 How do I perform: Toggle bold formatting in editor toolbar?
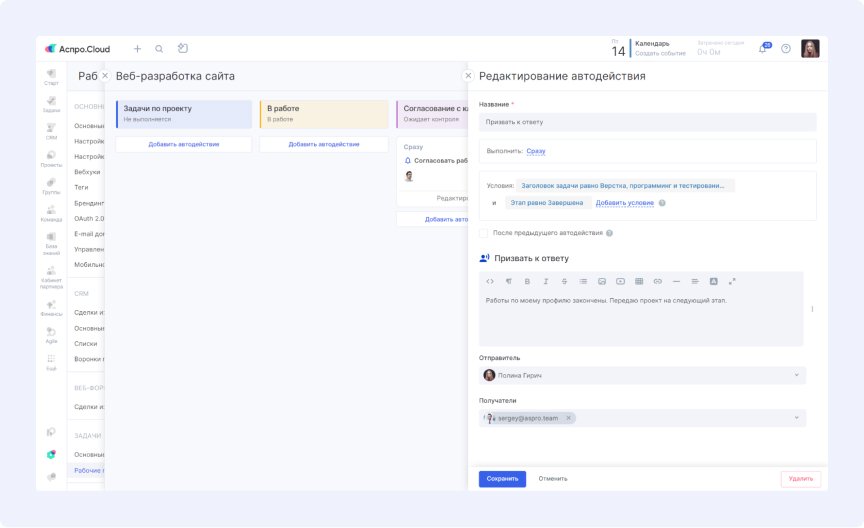(x=527, y=281)
